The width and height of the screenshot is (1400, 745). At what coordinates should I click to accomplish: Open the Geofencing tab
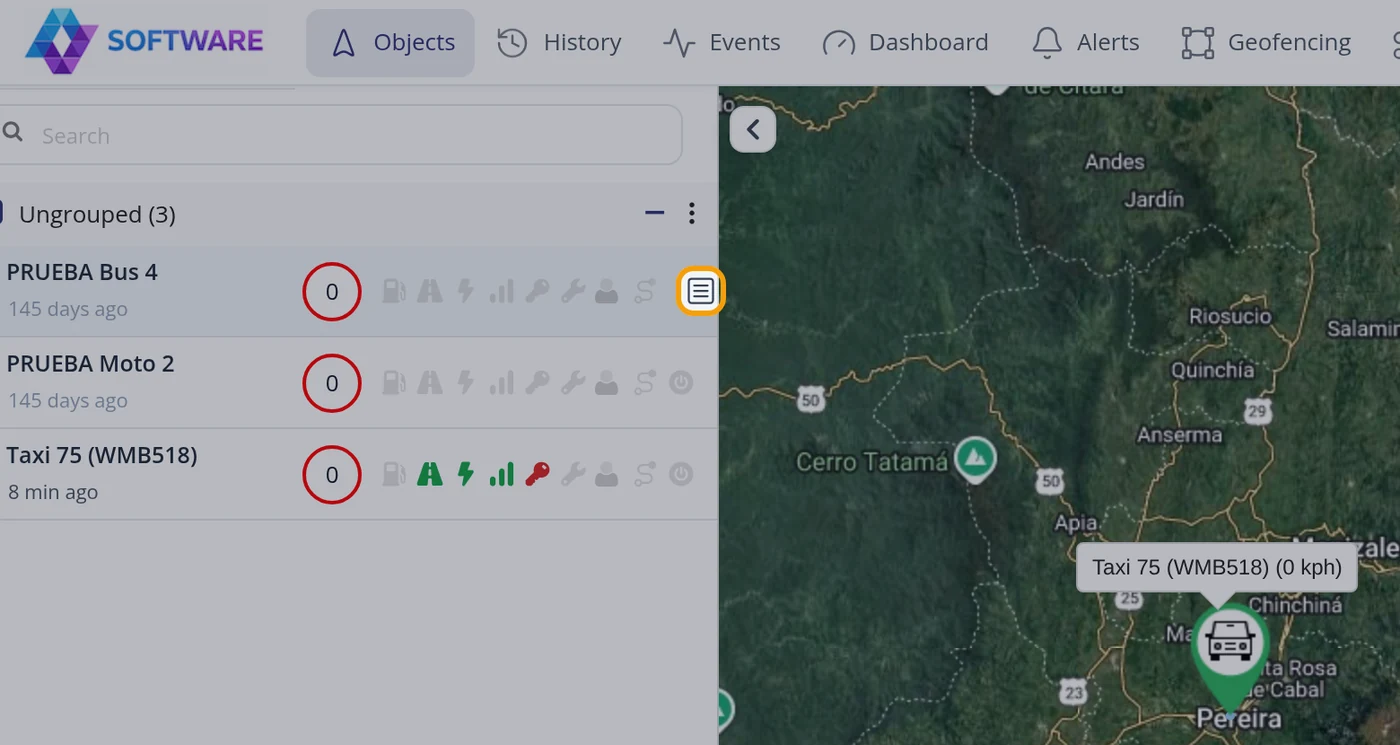(x=1266, y=43)
